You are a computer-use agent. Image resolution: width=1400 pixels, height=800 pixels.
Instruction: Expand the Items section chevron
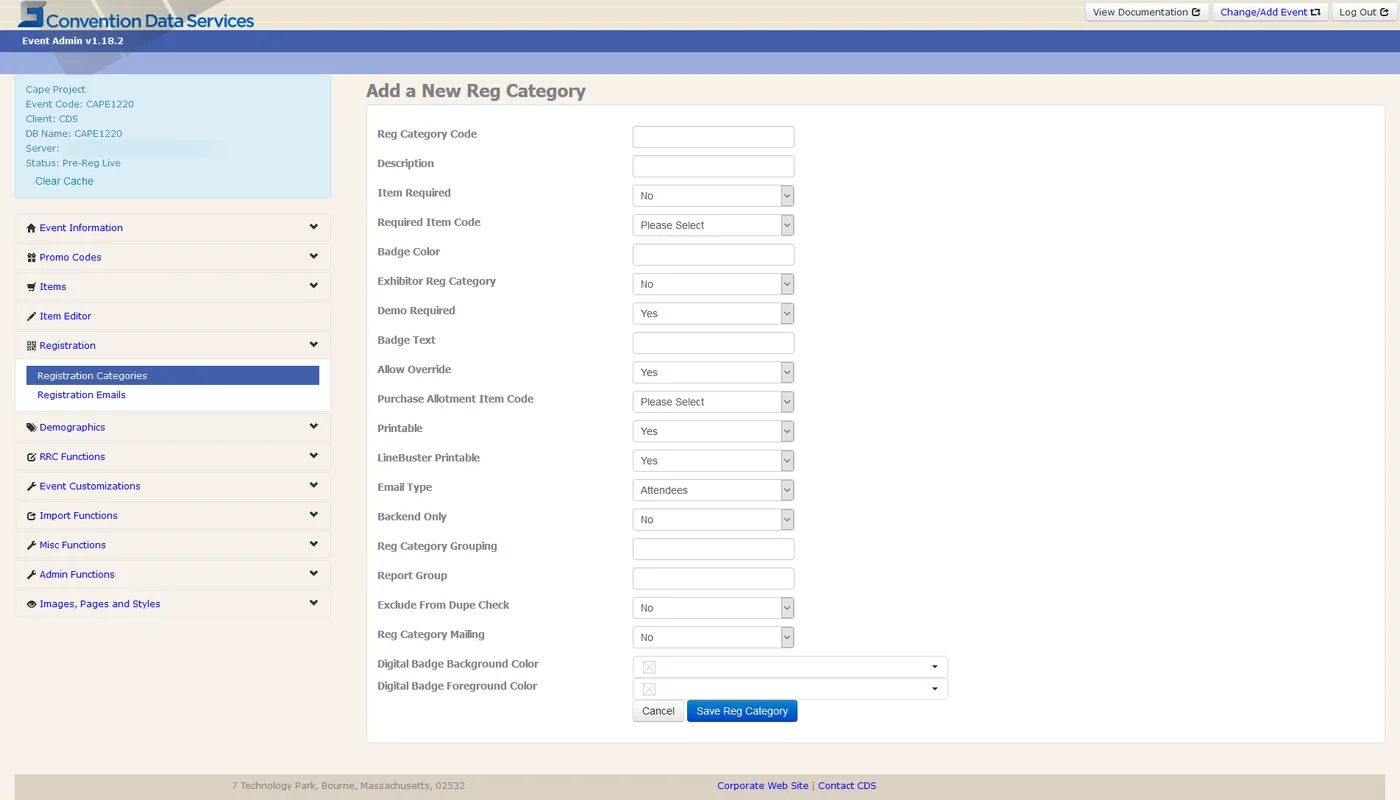pos(314,286)
